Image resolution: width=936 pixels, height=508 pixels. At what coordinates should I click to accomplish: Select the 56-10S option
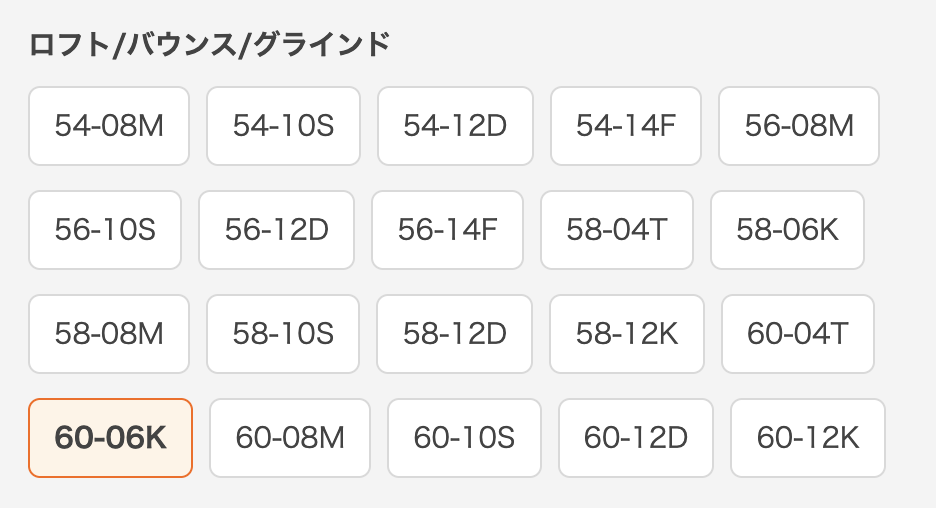coord(105,230)
